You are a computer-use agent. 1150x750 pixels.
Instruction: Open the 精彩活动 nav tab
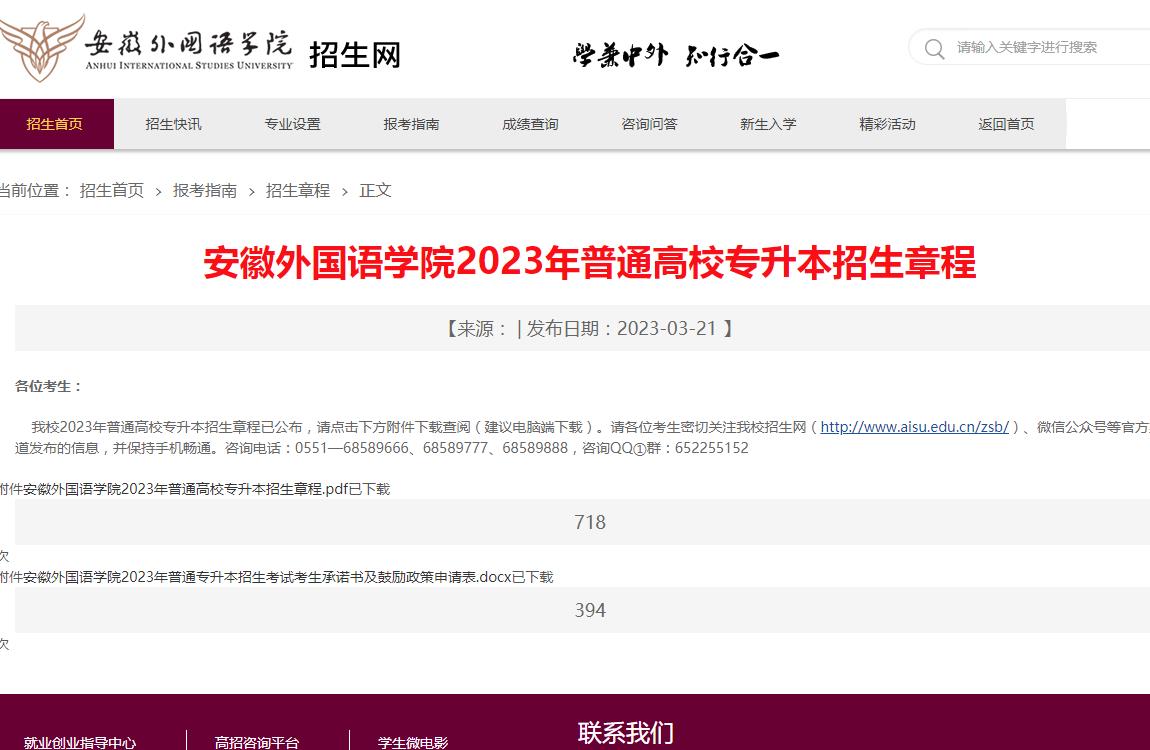tap(887, 124)
